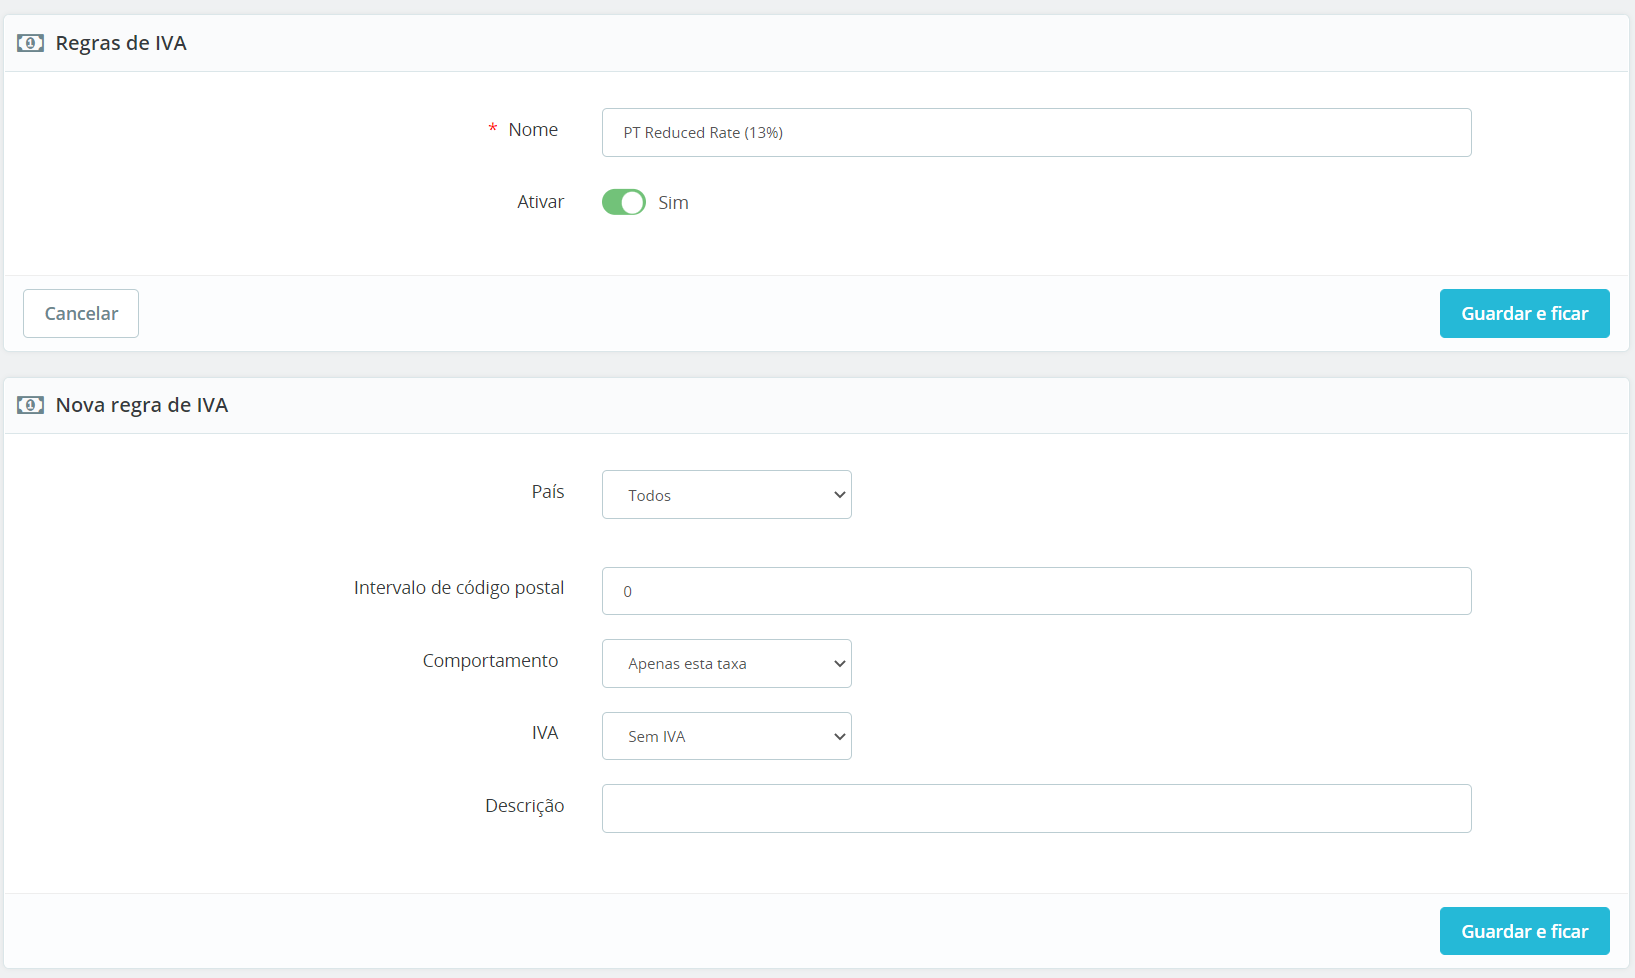Click into the Descrição input box

1036,808
